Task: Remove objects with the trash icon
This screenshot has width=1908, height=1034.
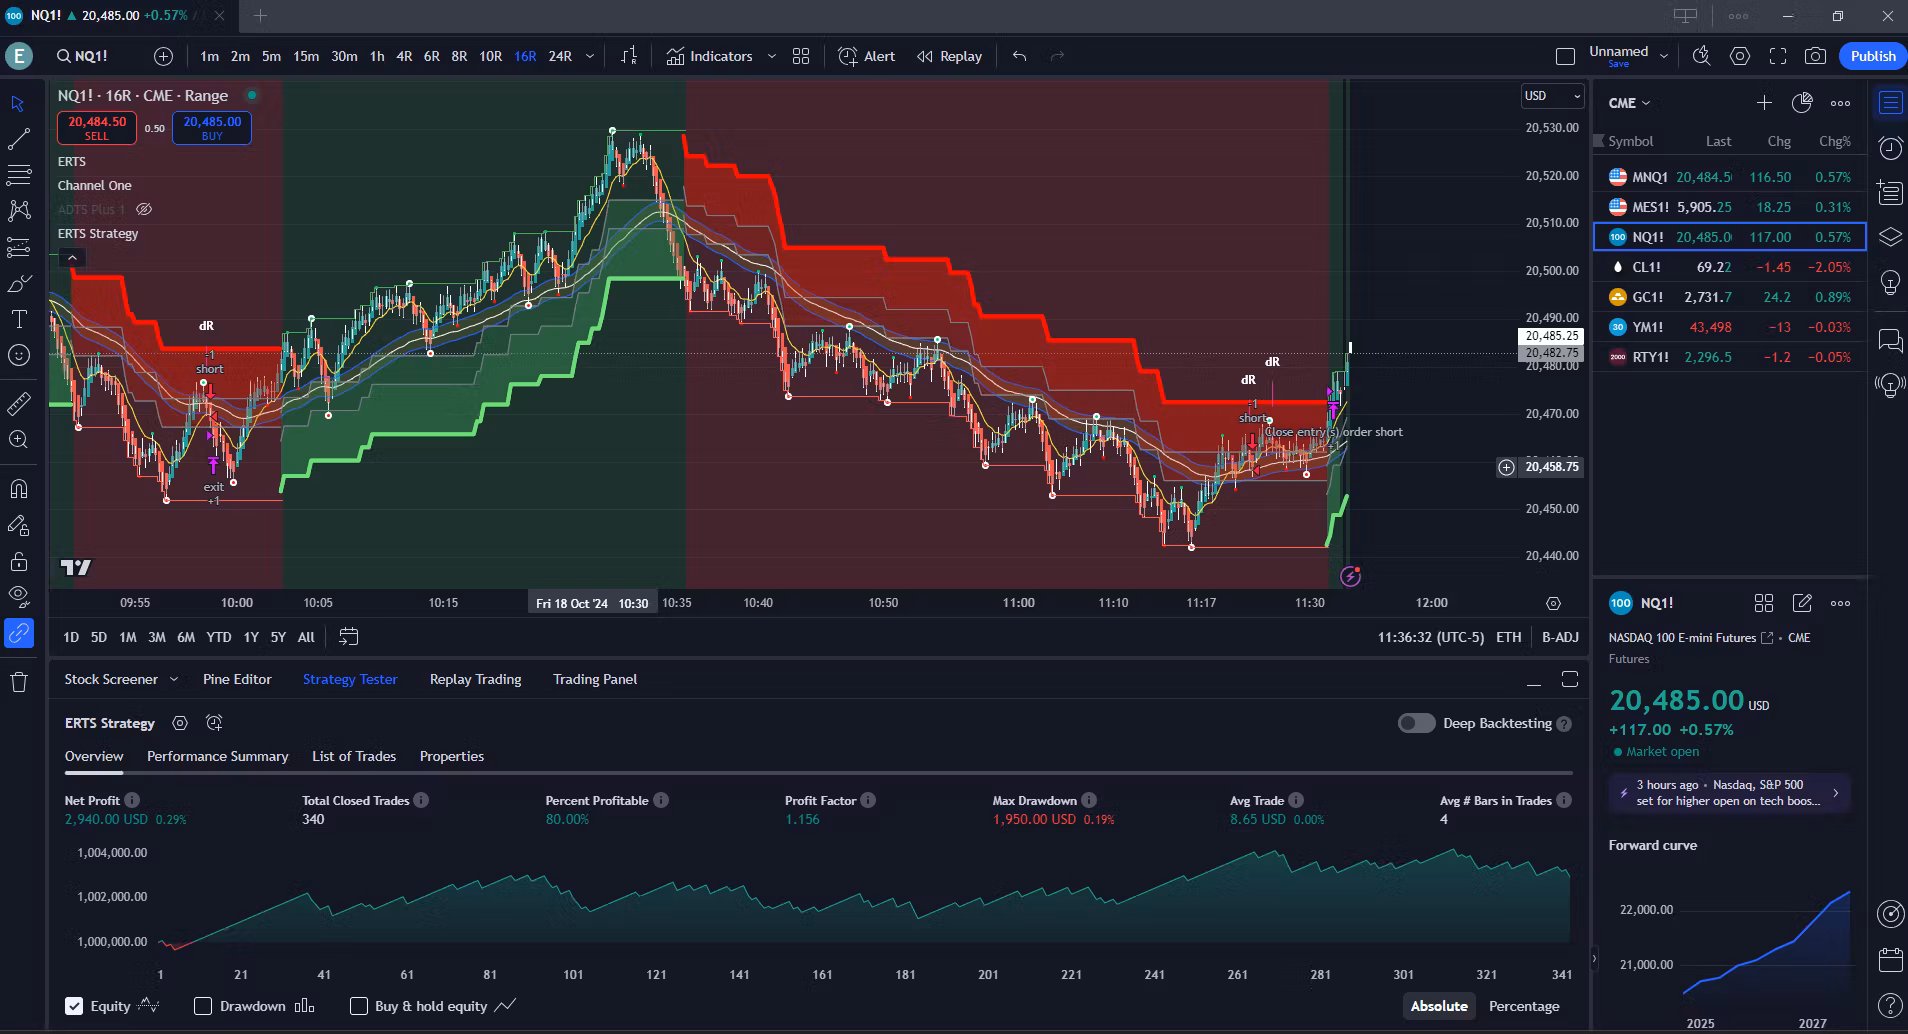Action: point(19,682)
